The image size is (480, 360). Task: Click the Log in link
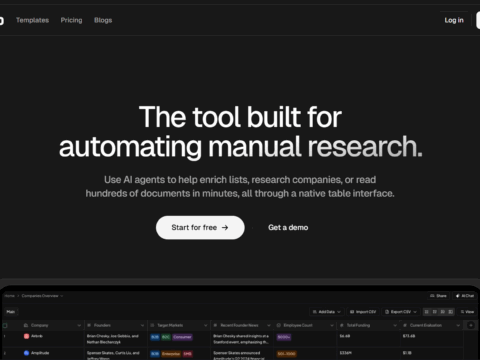tap(454, 20)
